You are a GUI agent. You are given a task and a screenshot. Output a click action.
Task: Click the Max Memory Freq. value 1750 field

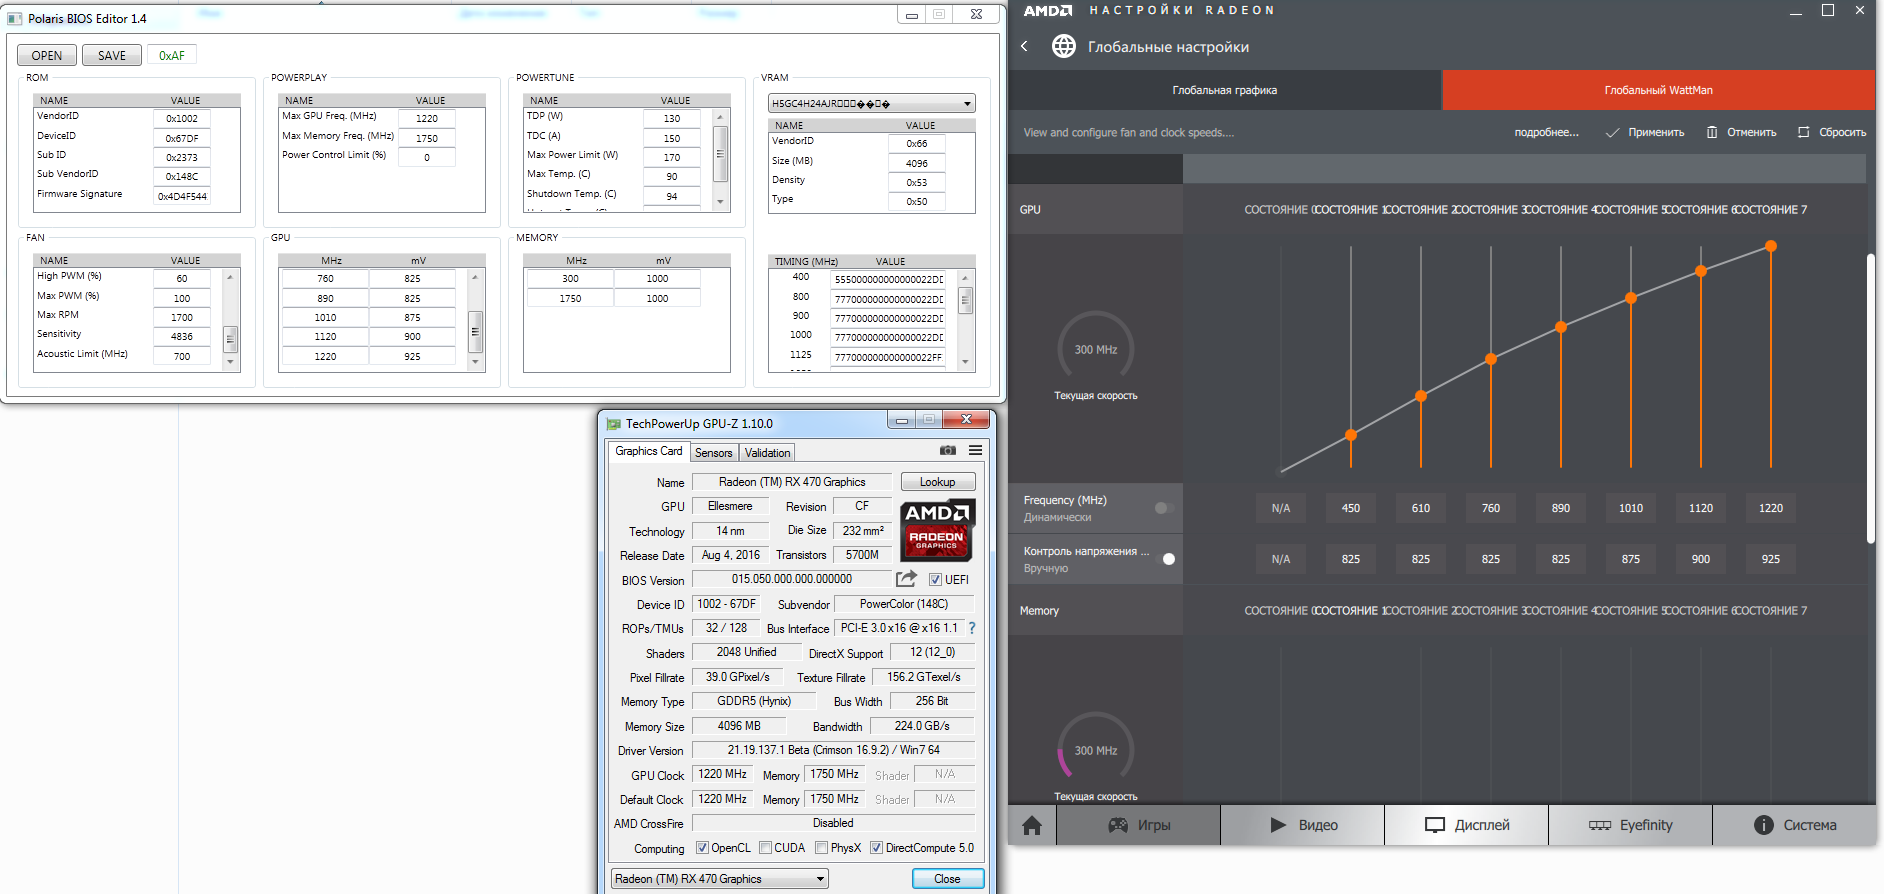click(427, 138)
